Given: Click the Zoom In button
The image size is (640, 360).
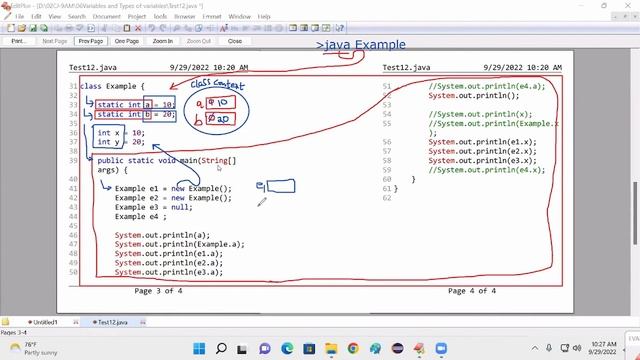Looking at the screenshot, I should point(163,41).
